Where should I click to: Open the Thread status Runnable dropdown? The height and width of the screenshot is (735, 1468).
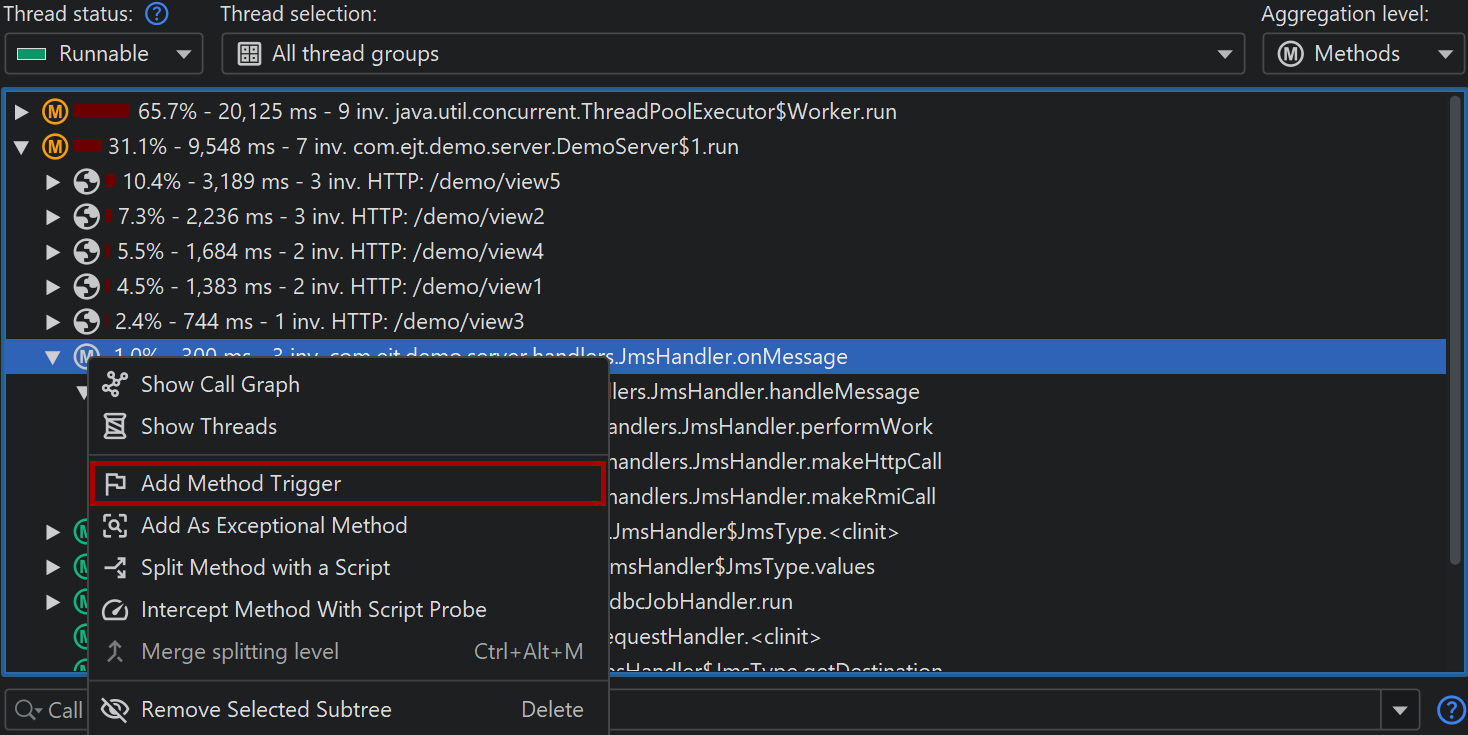tap(104, 54)
